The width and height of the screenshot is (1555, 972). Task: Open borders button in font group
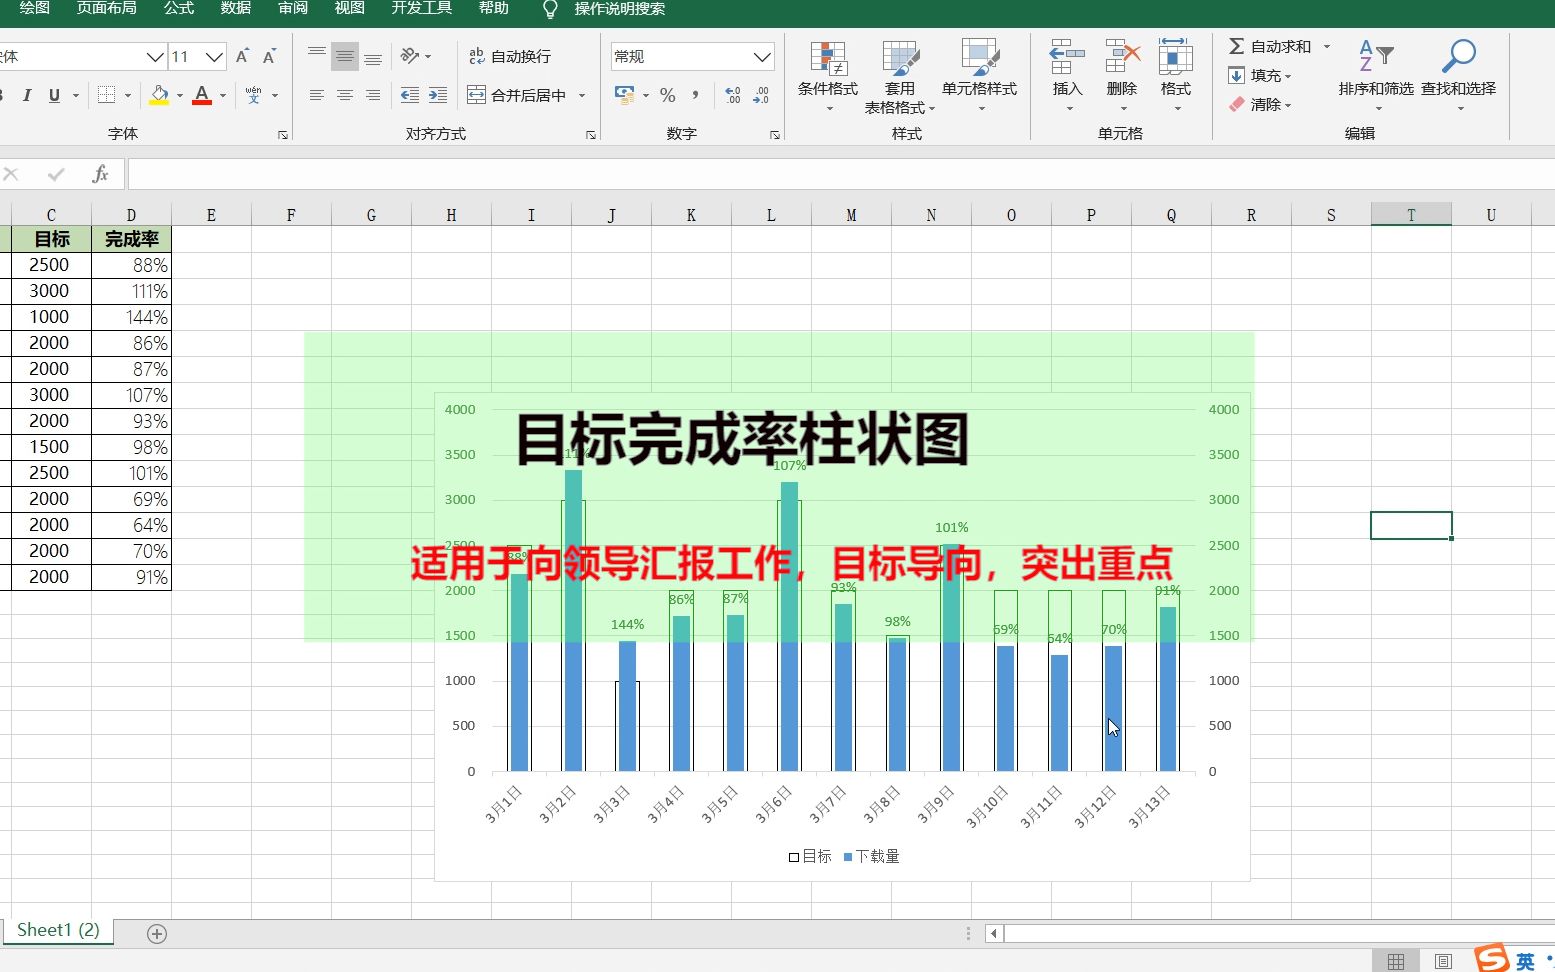click(x=107, y=95)
